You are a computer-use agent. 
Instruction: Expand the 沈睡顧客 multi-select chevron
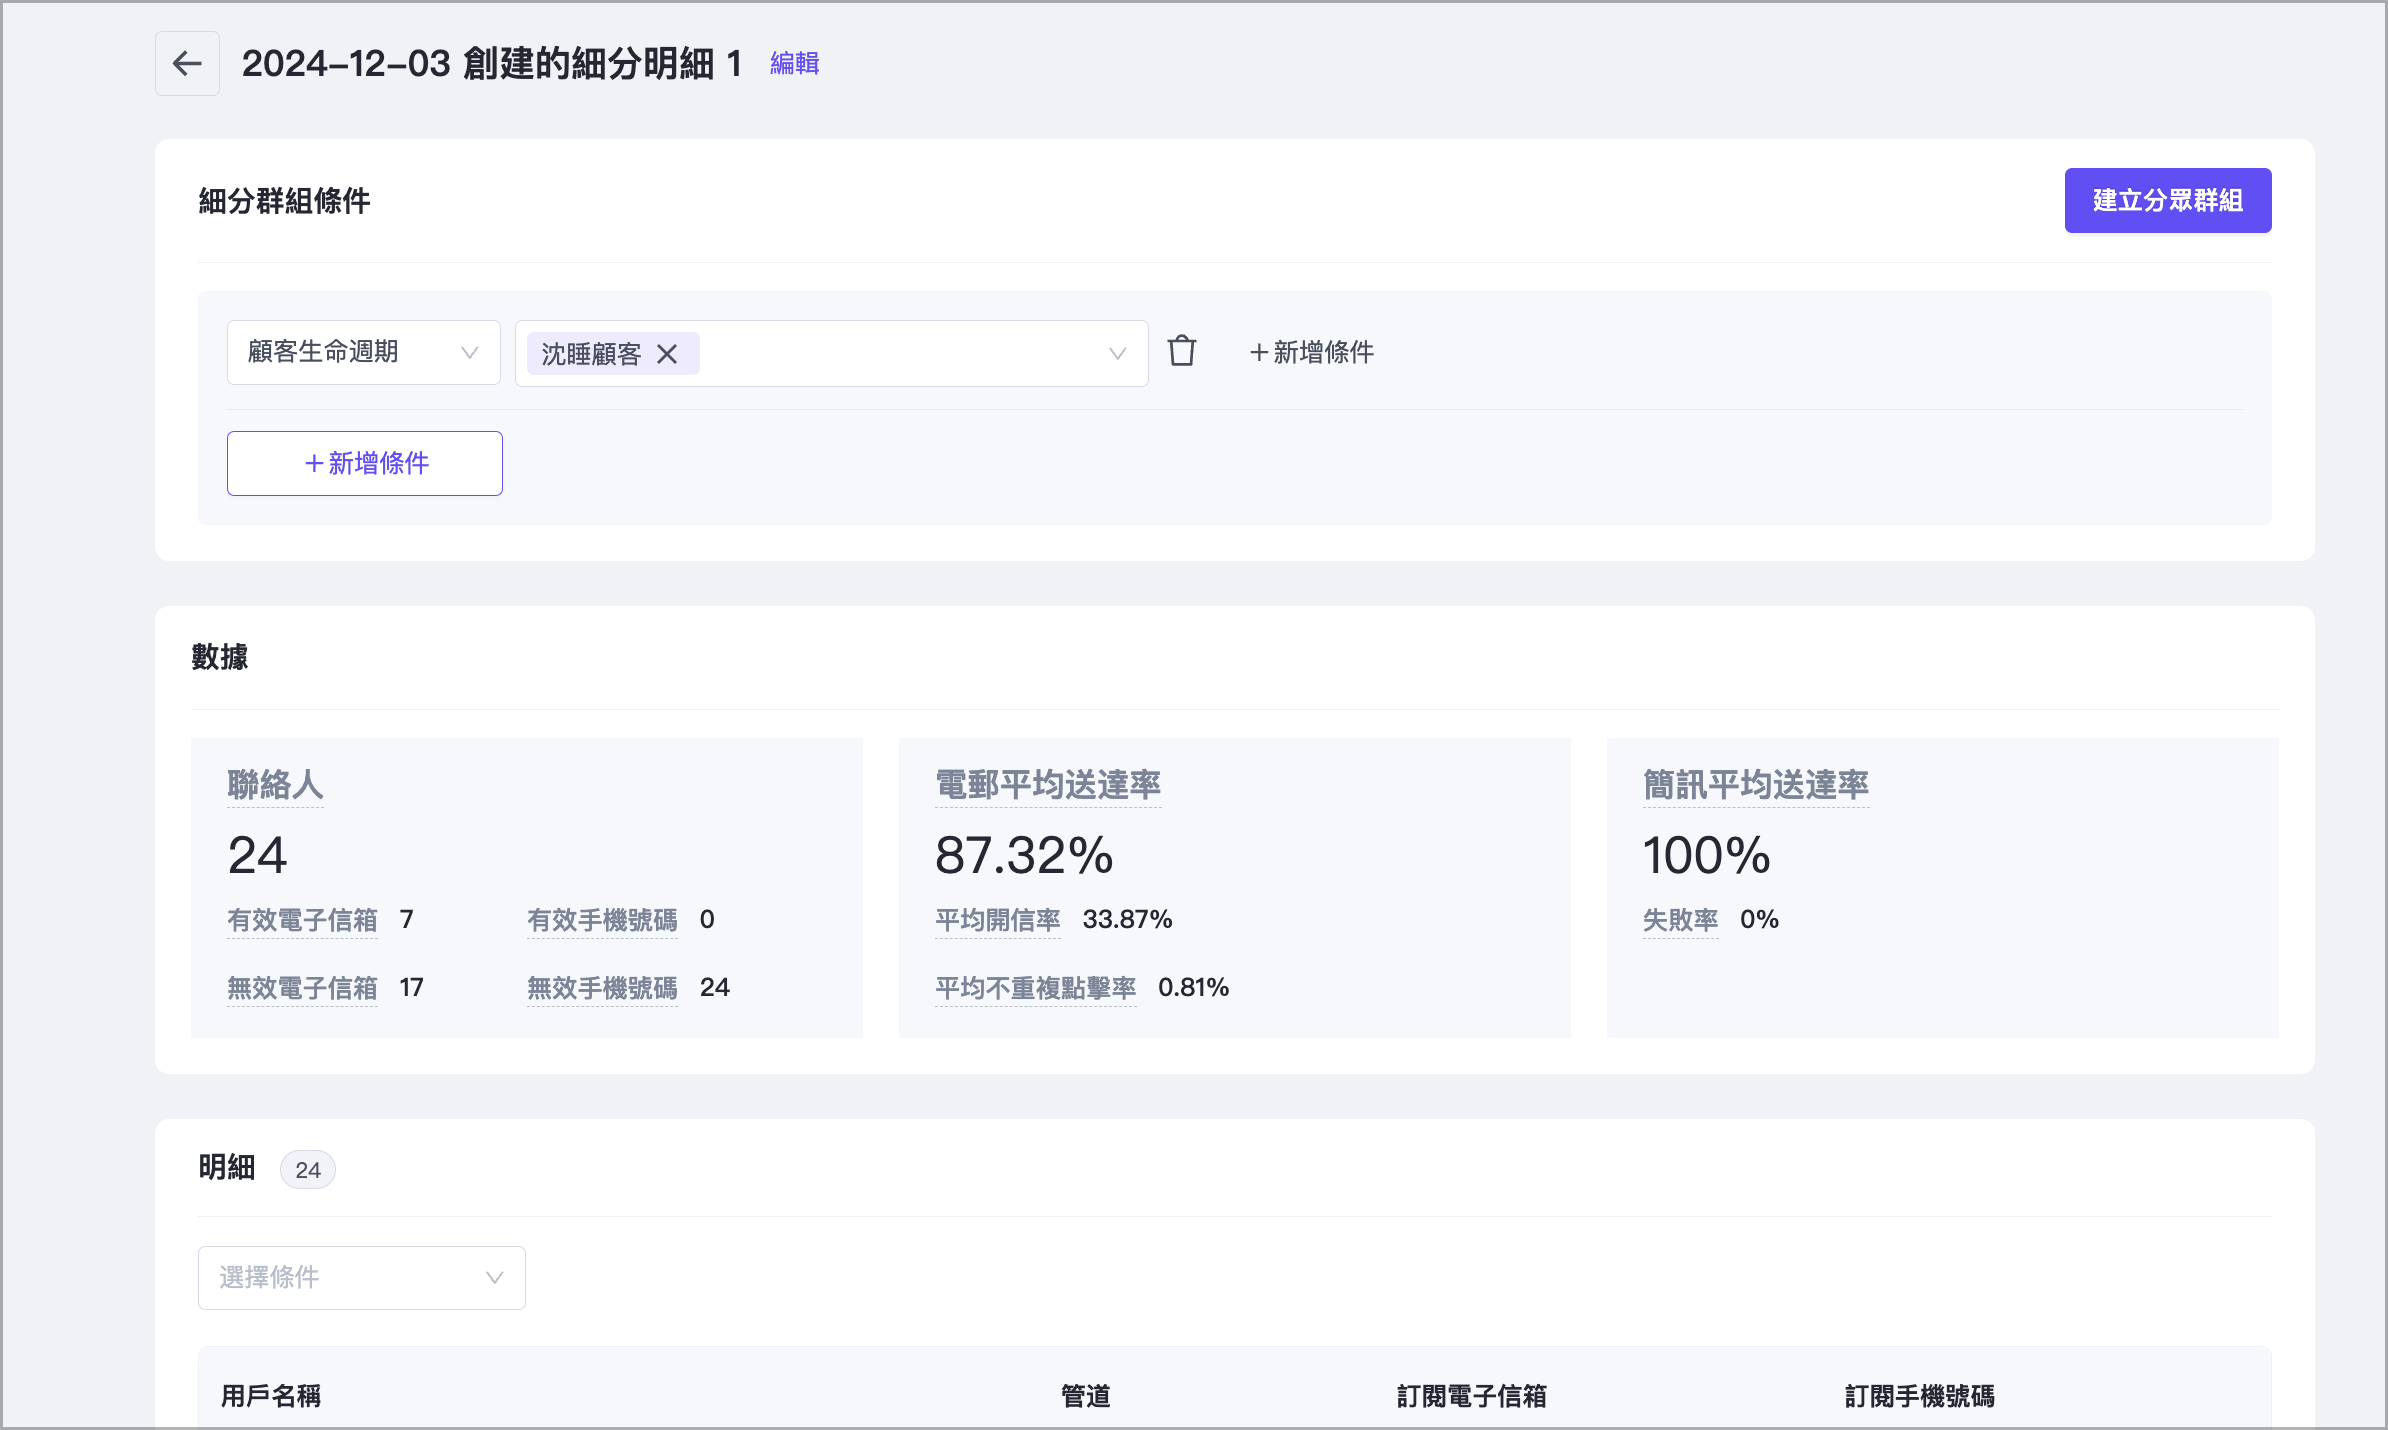coord(1117,354)
